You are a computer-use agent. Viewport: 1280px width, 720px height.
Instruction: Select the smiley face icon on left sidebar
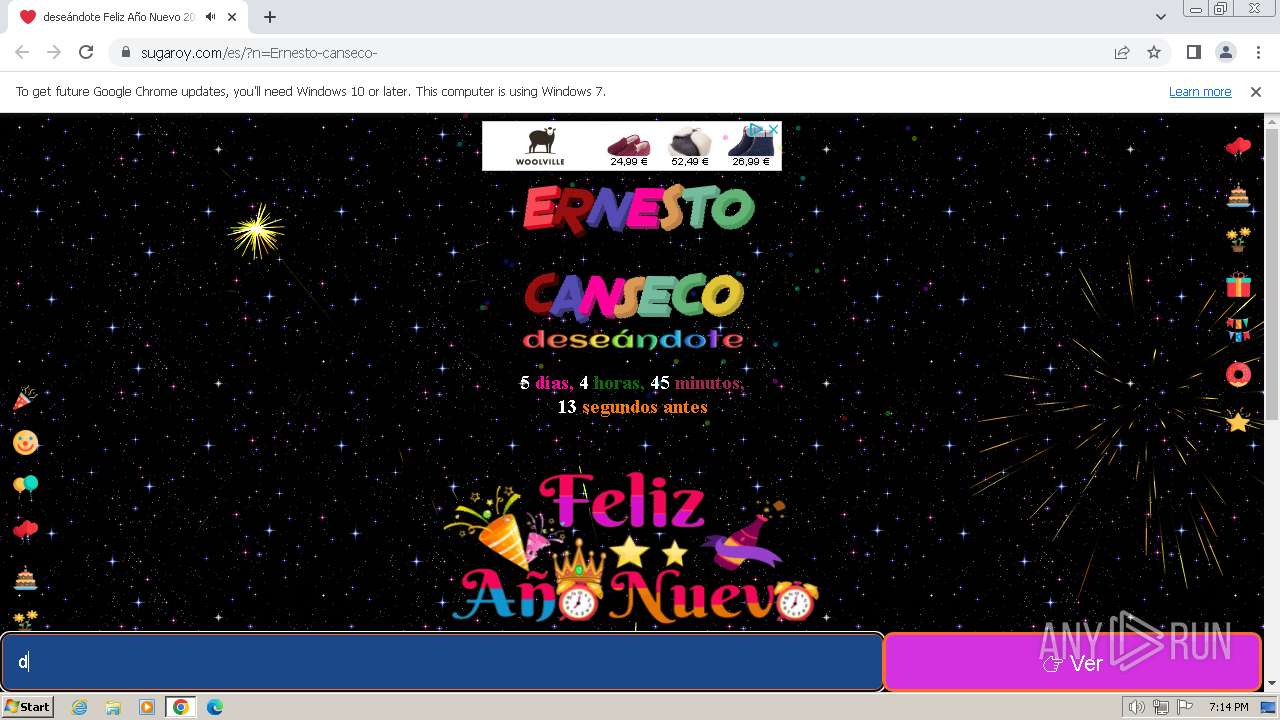click(x=25, y=442)
